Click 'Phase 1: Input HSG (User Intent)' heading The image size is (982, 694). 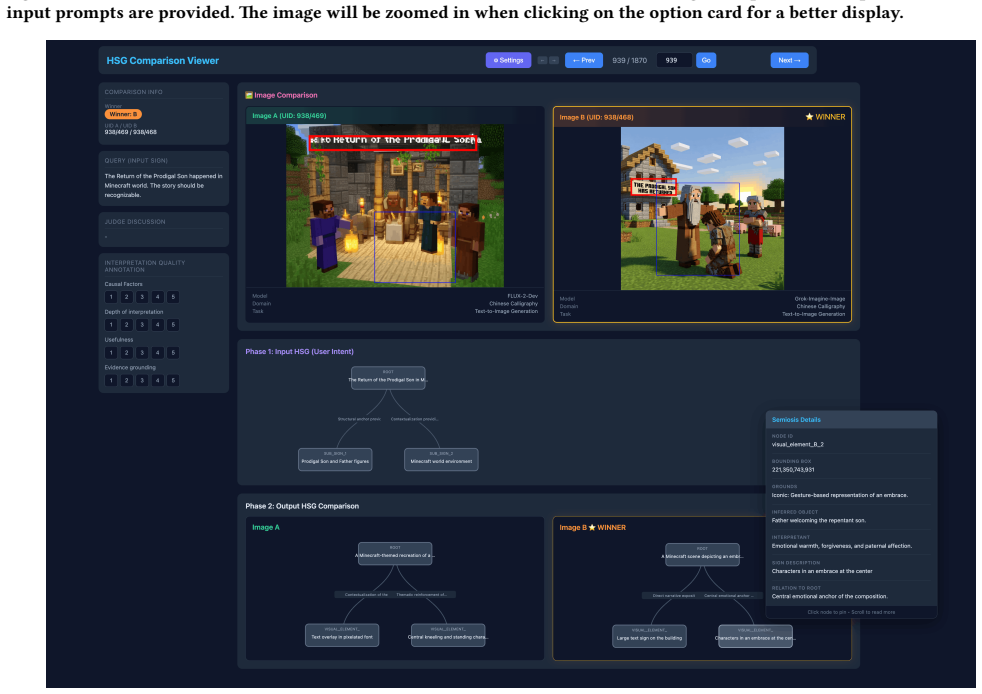tap(299, 351)
